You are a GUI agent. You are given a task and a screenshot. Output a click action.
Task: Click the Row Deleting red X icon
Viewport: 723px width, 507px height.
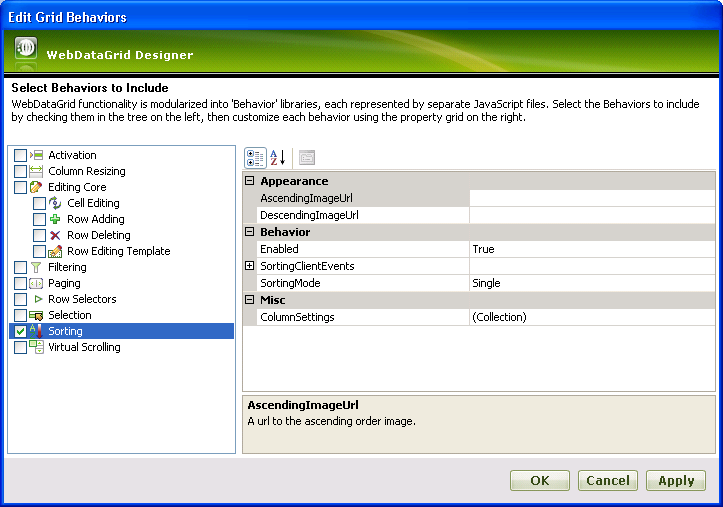[56, 235]
